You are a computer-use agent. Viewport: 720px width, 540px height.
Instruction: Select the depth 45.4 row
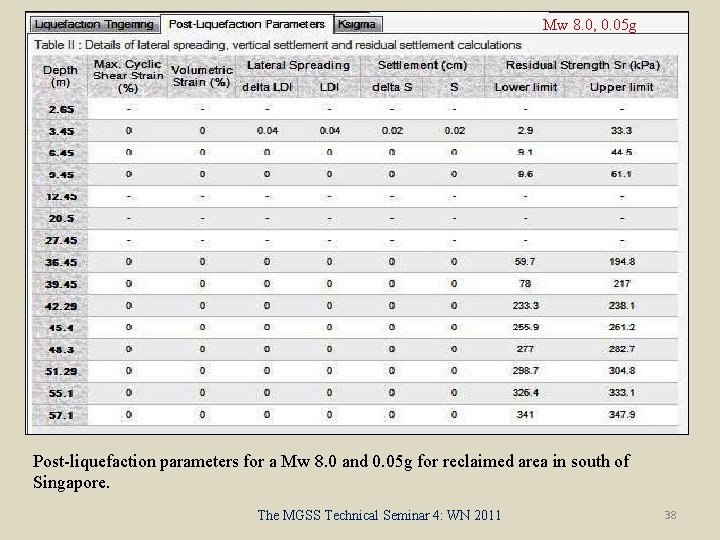(355, 327)
